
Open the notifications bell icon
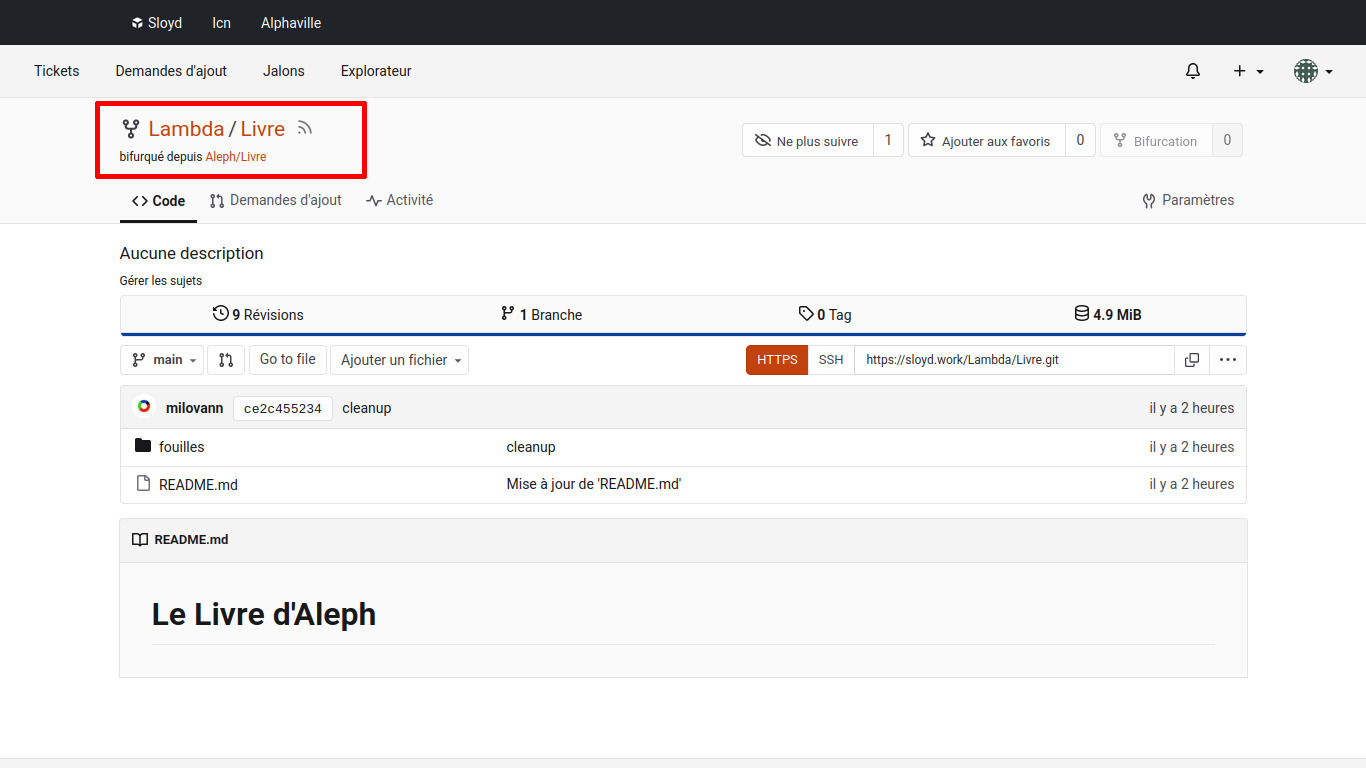(1192, 71)
